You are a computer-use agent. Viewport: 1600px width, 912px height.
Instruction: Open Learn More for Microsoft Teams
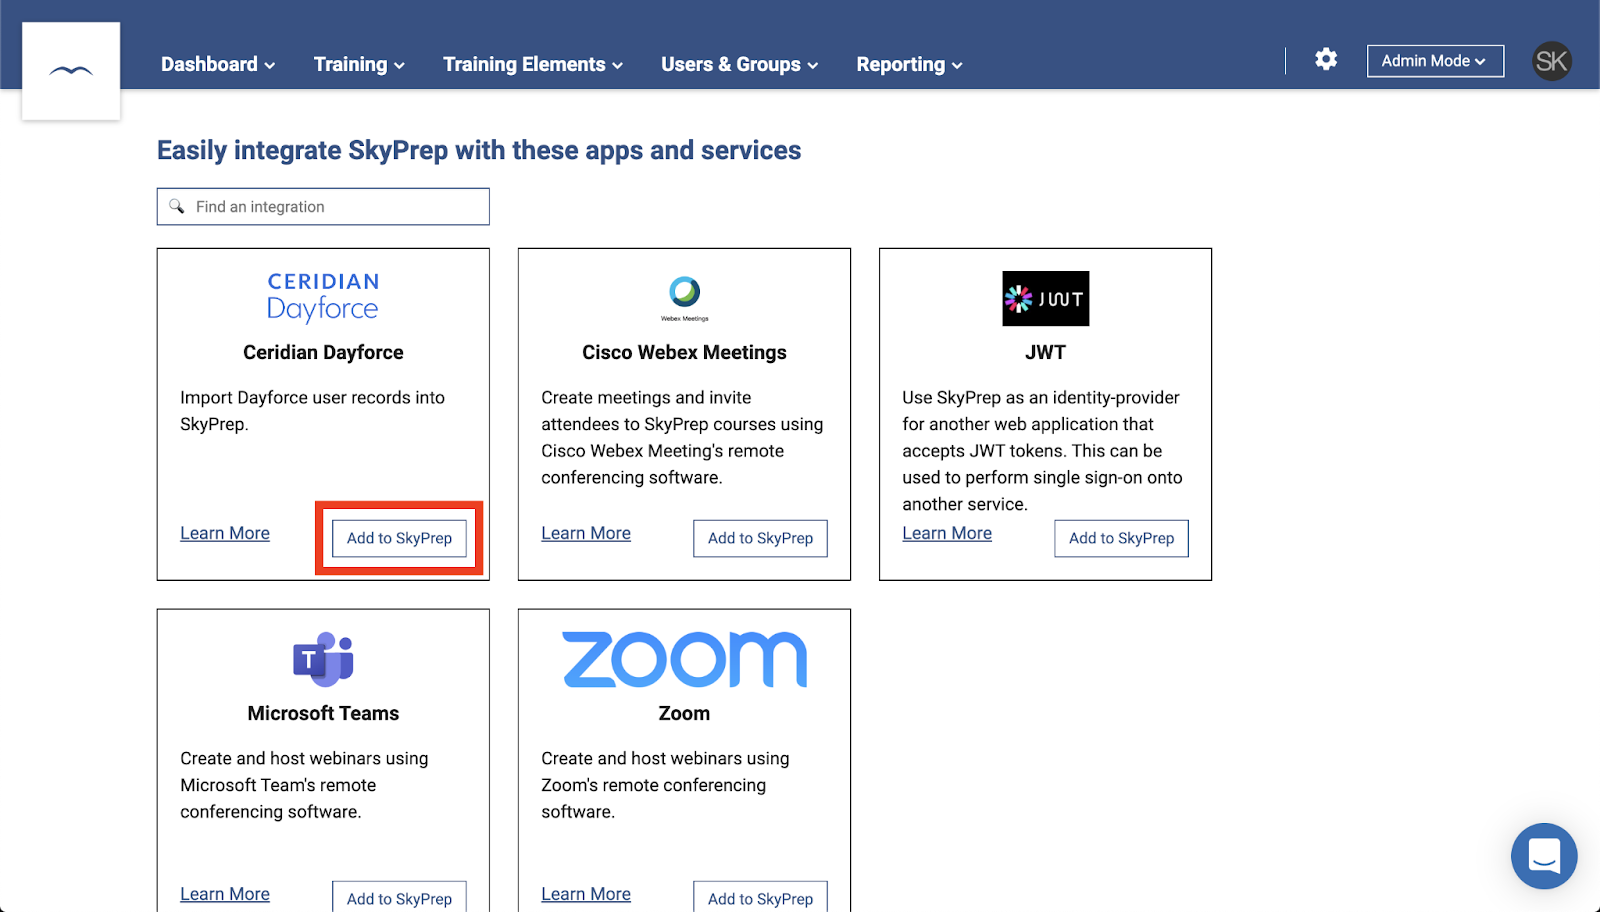click(225, 894)
